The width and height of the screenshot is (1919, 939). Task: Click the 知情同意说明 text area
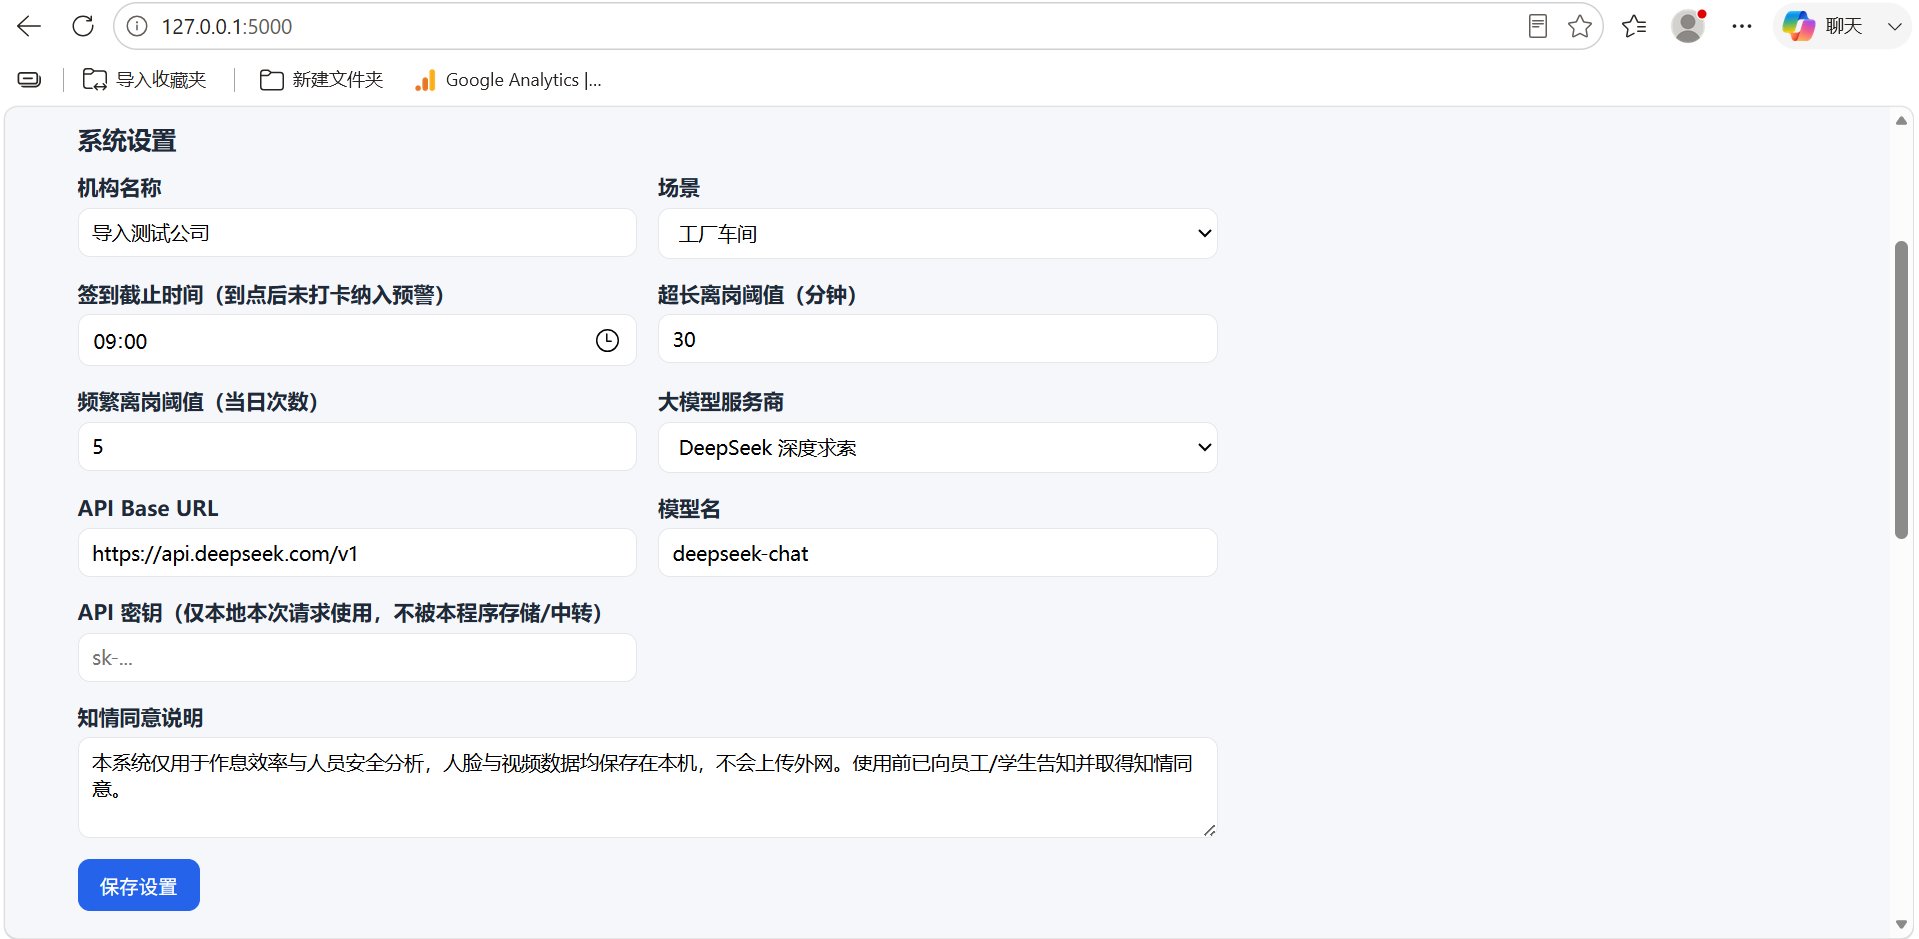[x=647, y=787]
